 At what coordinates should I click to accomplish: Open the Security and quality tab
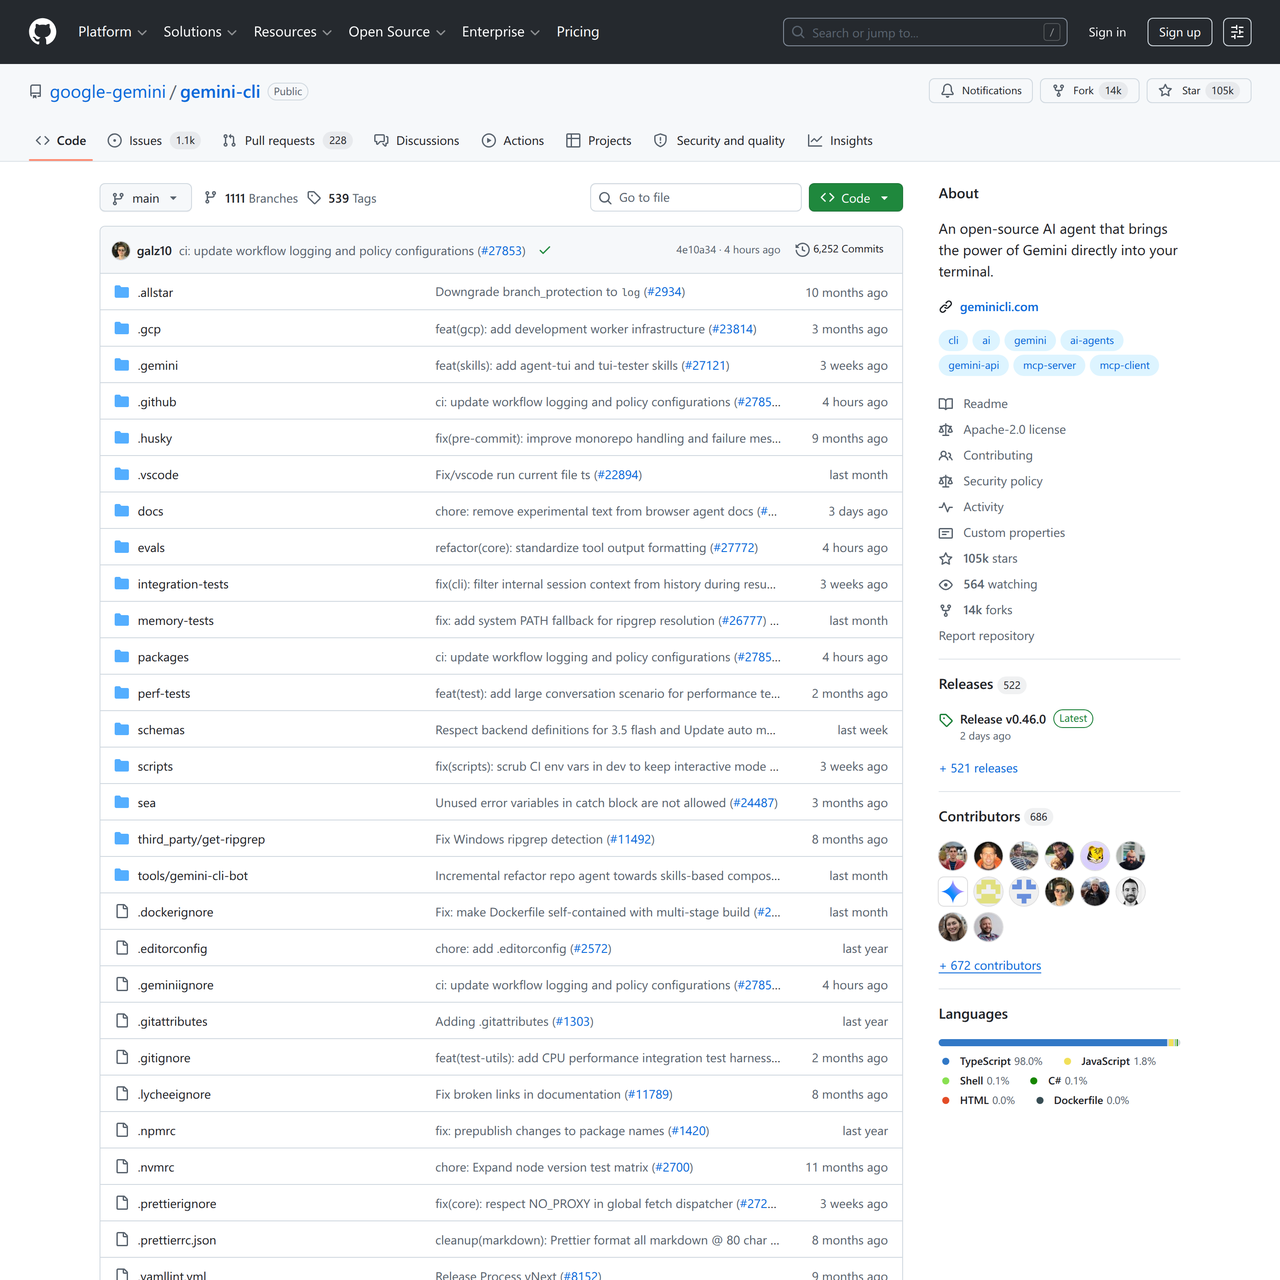point(719,141)
